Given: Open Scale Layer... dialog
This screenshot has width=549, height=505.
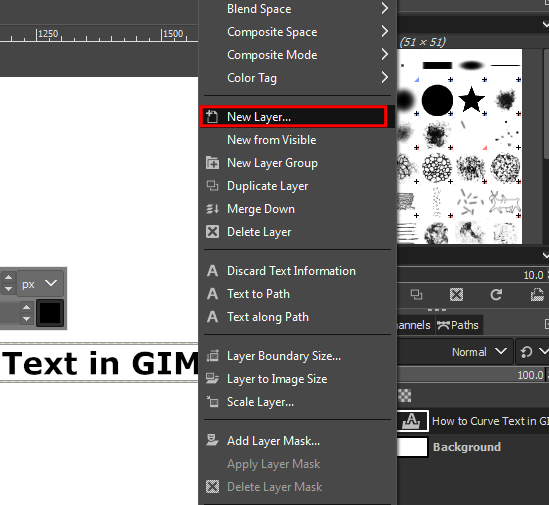Looking at the screenshot, I should (297, 402).
